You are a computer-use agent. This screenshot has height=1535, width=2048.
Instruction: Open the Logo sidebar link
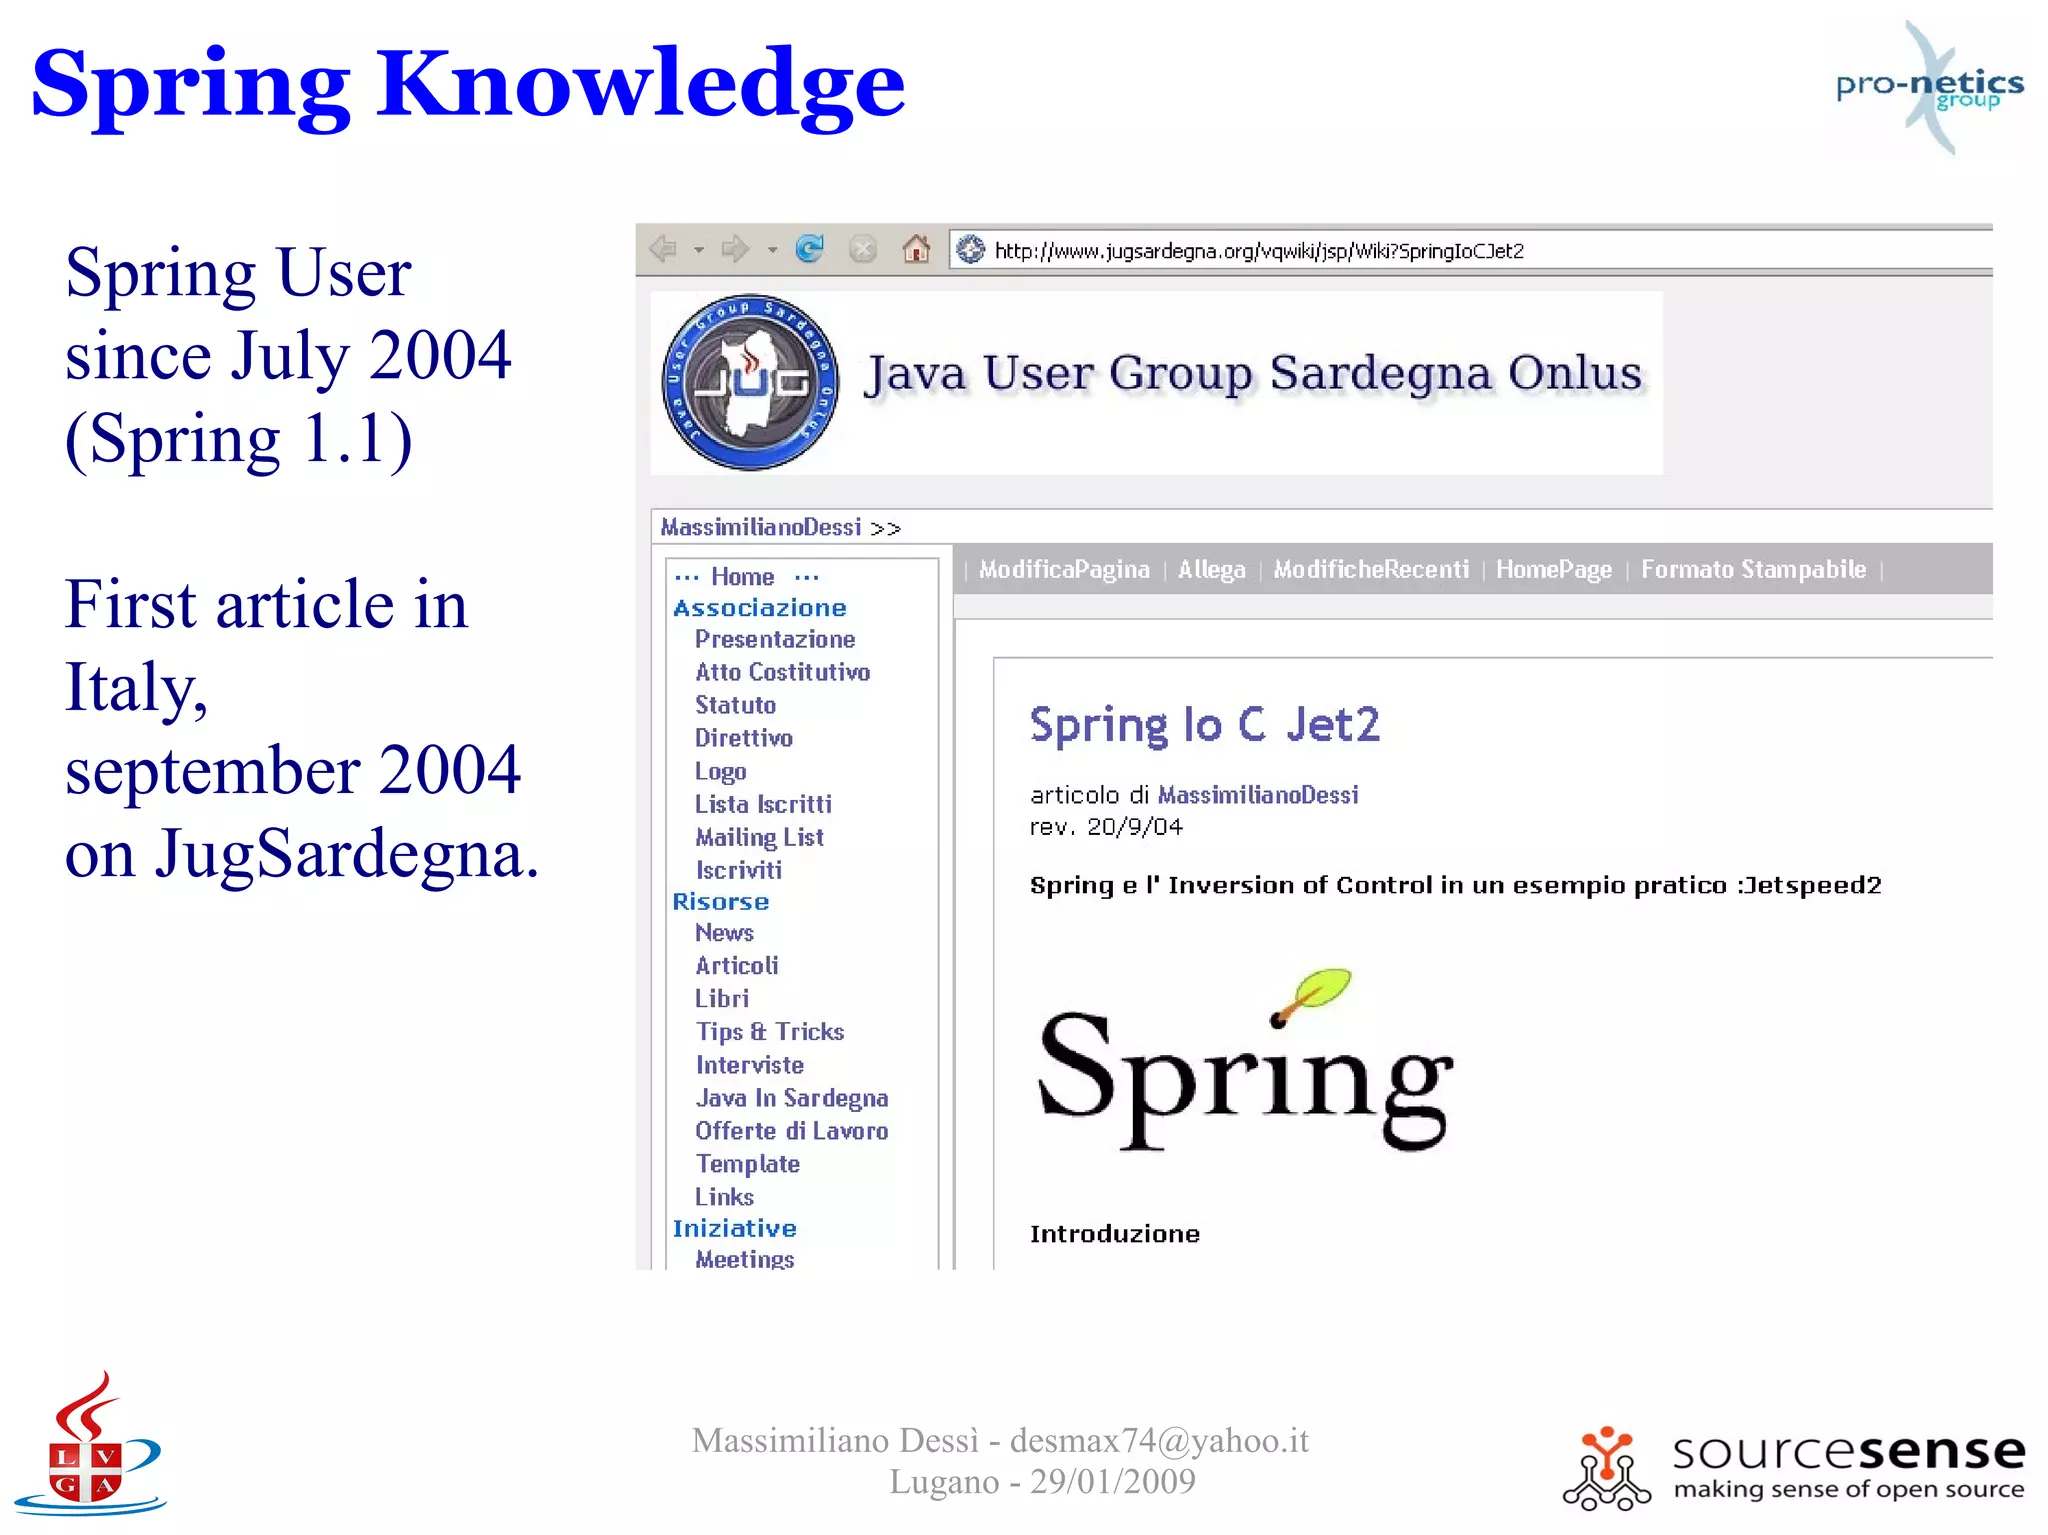[720, 772]
